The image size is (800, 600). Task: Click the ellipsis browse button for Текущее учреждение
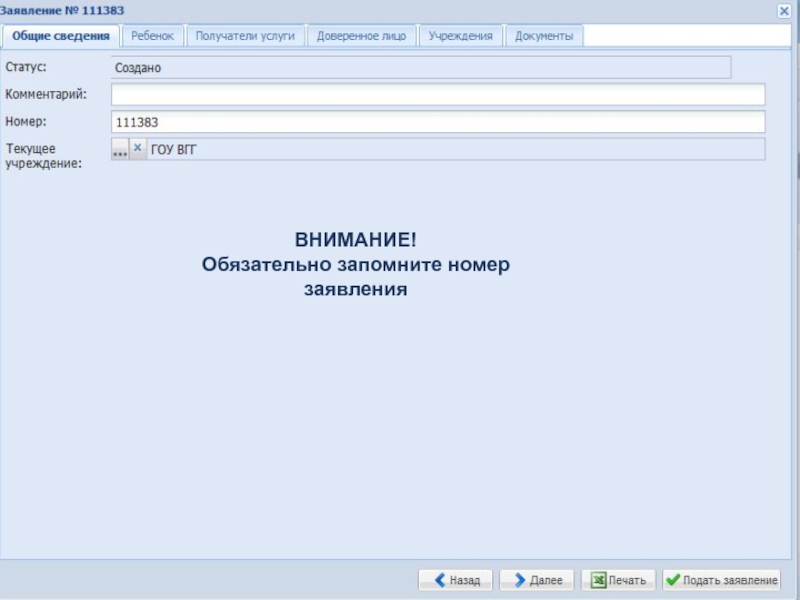pyautogui.click(x=120, y=149)
